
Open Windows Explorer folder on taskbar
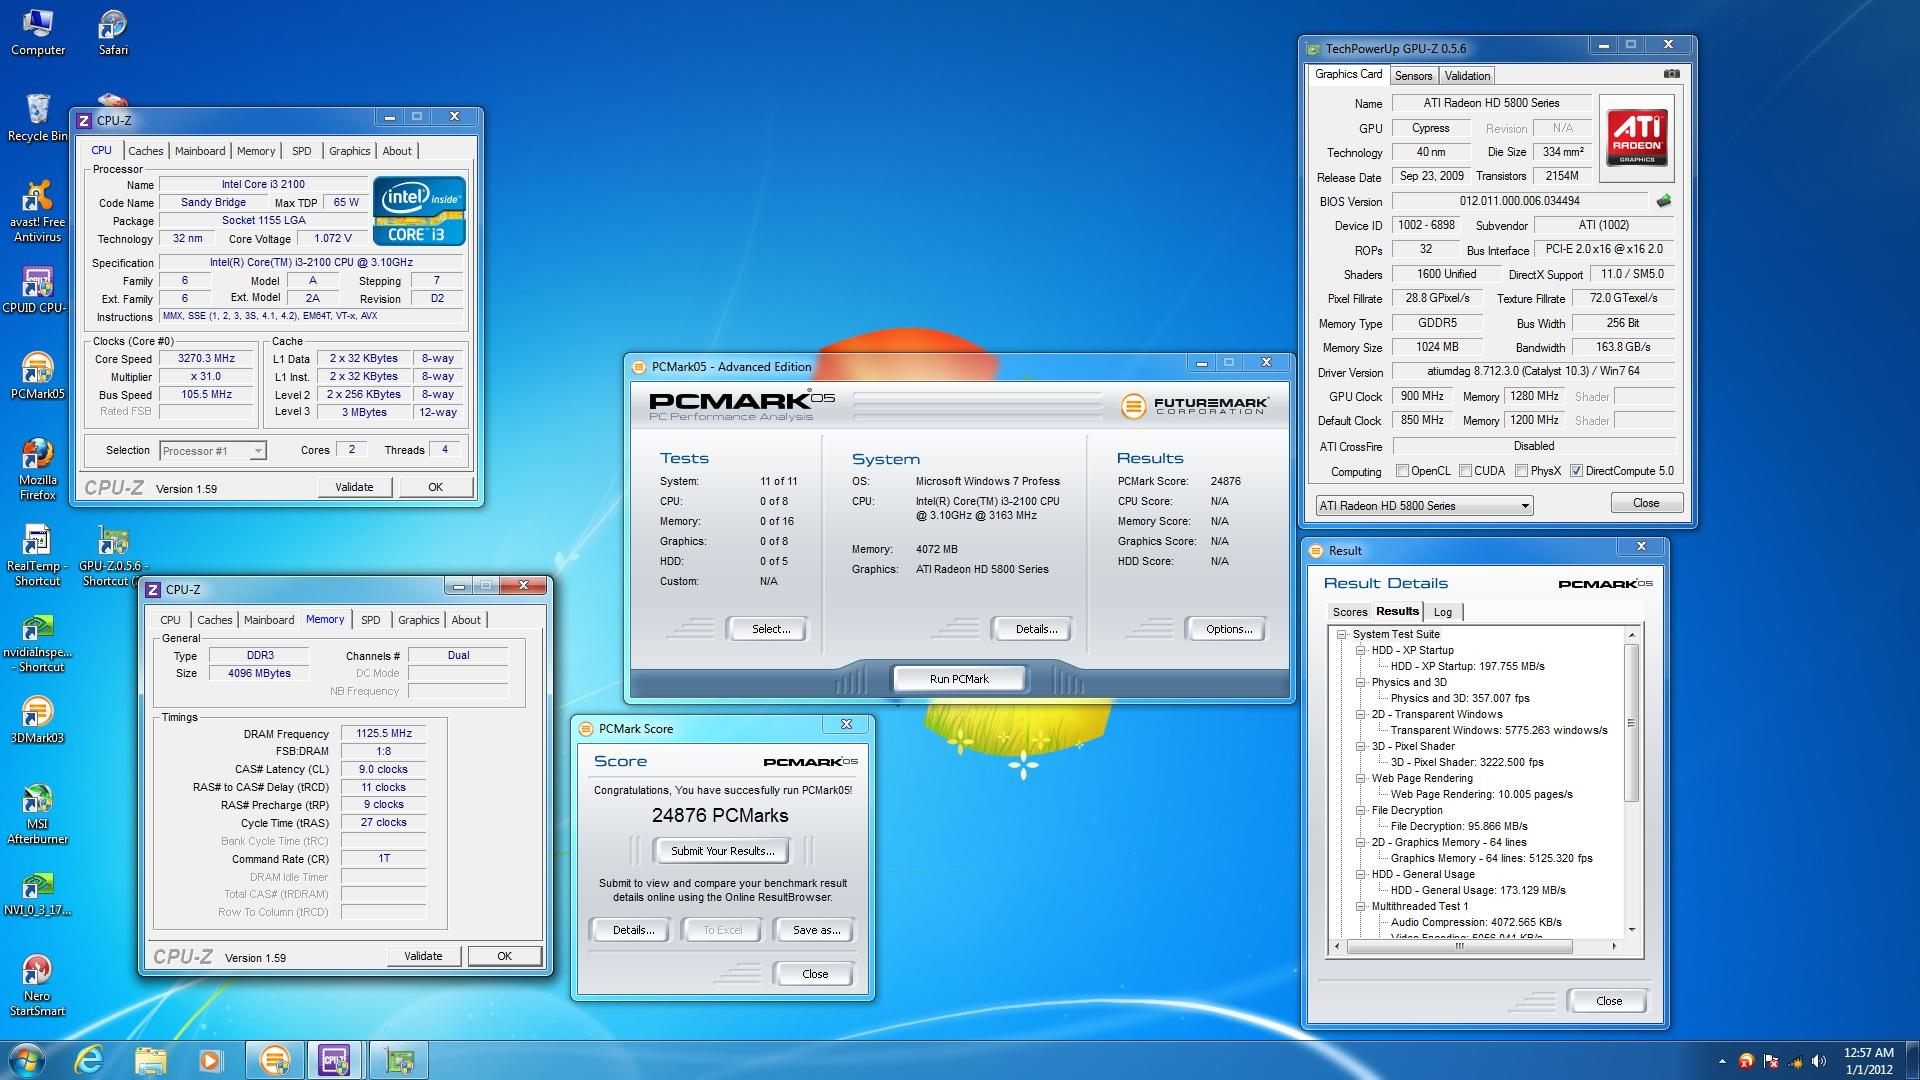tap(150, 1060)
